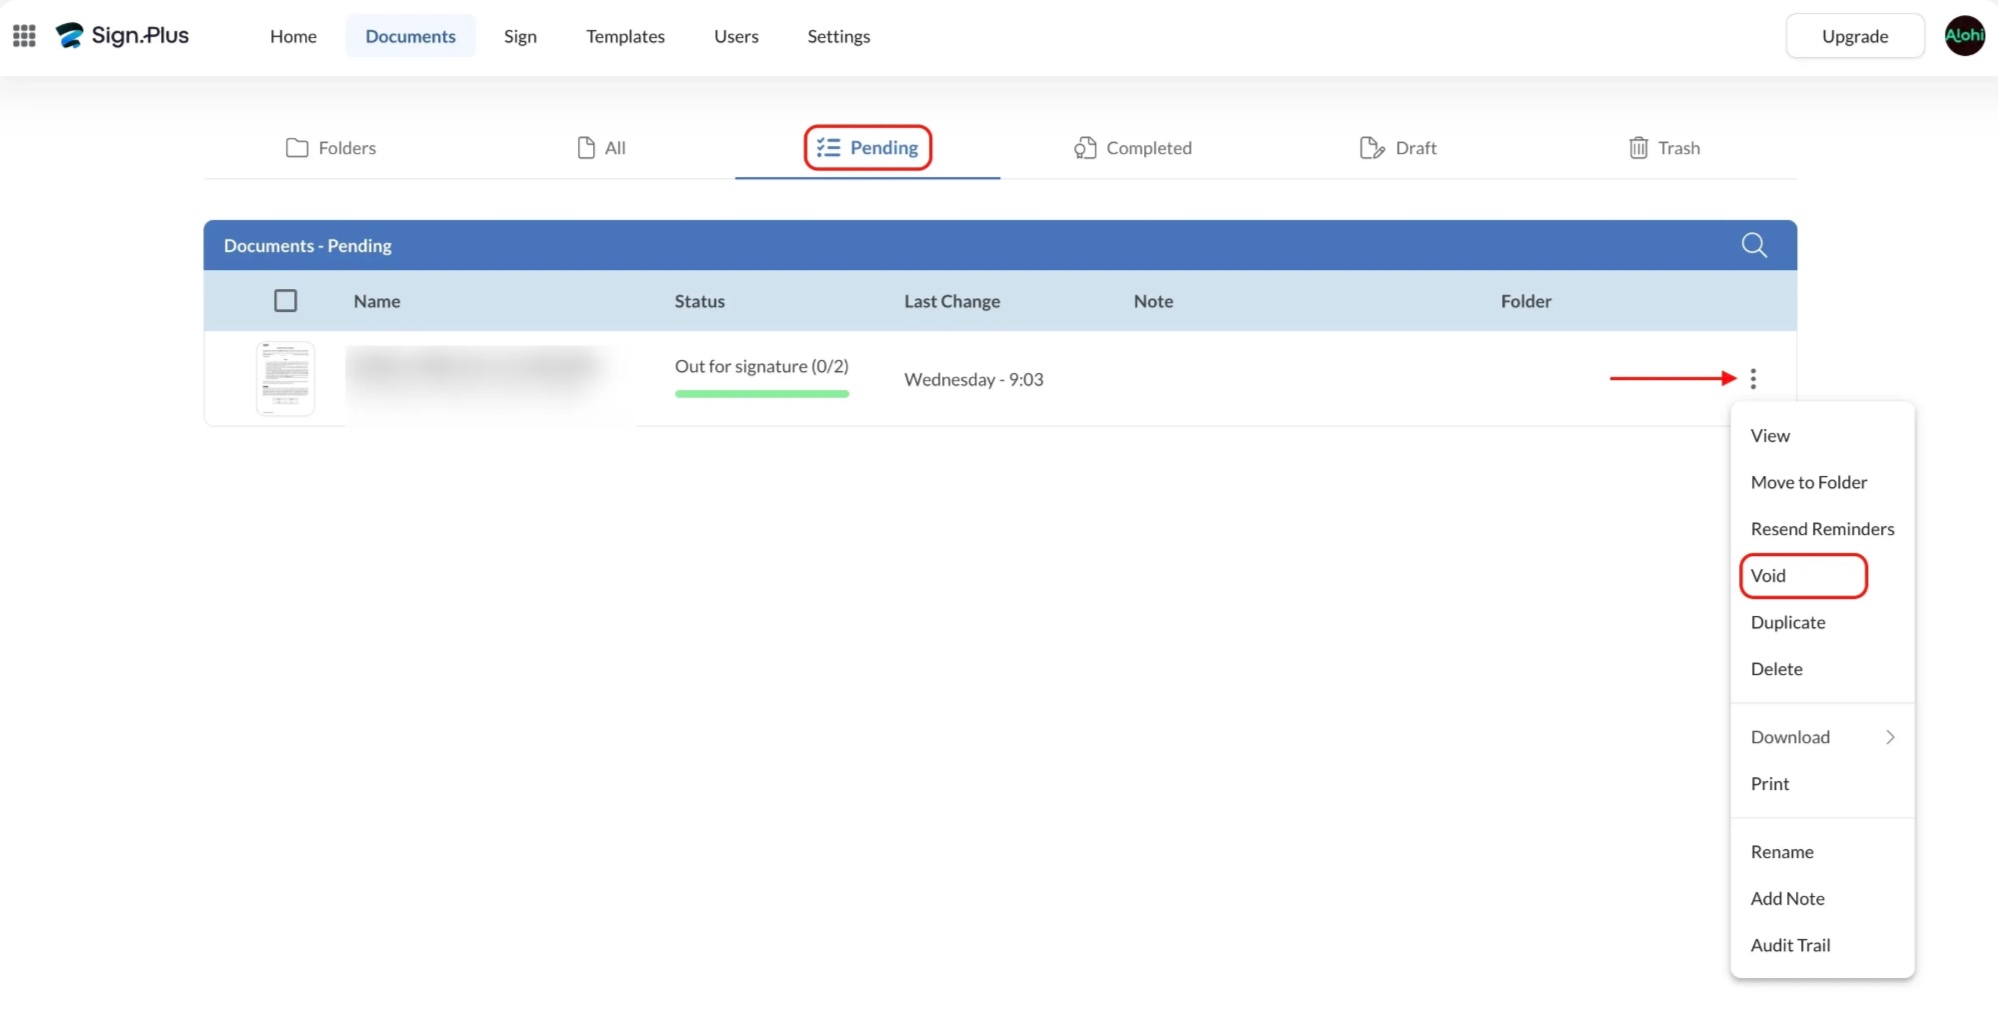Click the green signature progress bar
This screenshot has width=1998, height=1020.
tap(761, 394)
